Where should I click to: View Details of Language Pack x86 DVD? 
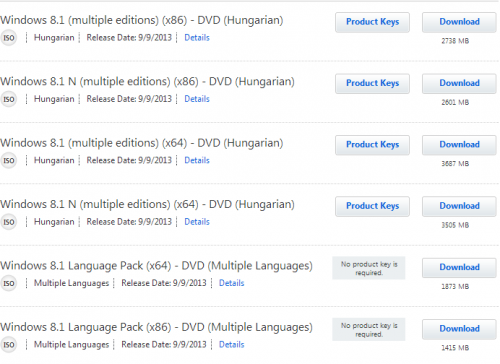point(232,344)
